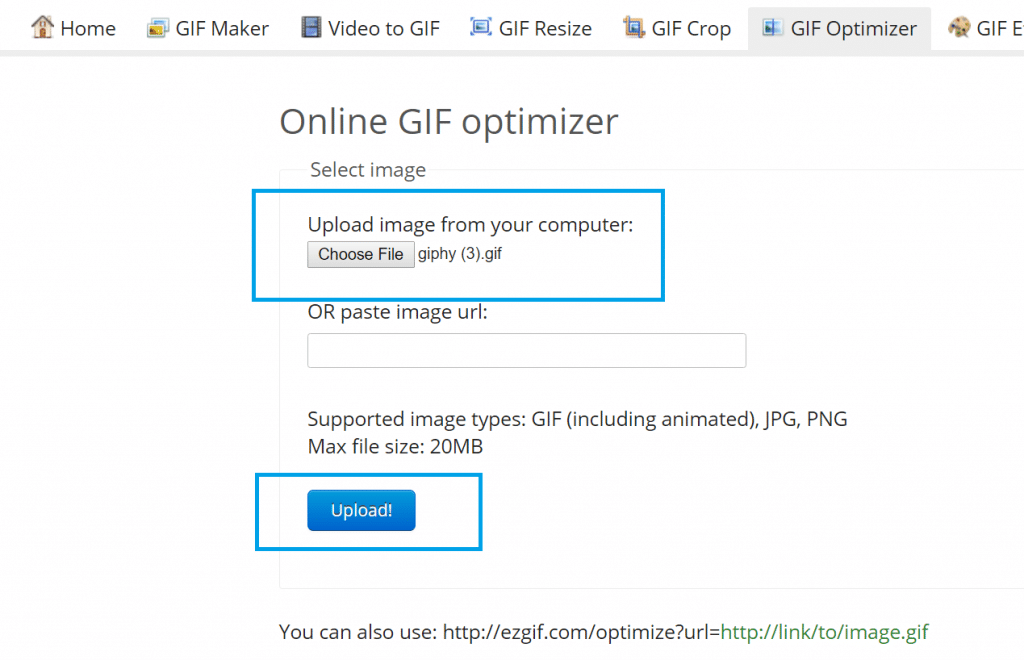Viewport: 1024px width, 660px height.
Task: Click inside the paste image url field
Action: [527, 350]
